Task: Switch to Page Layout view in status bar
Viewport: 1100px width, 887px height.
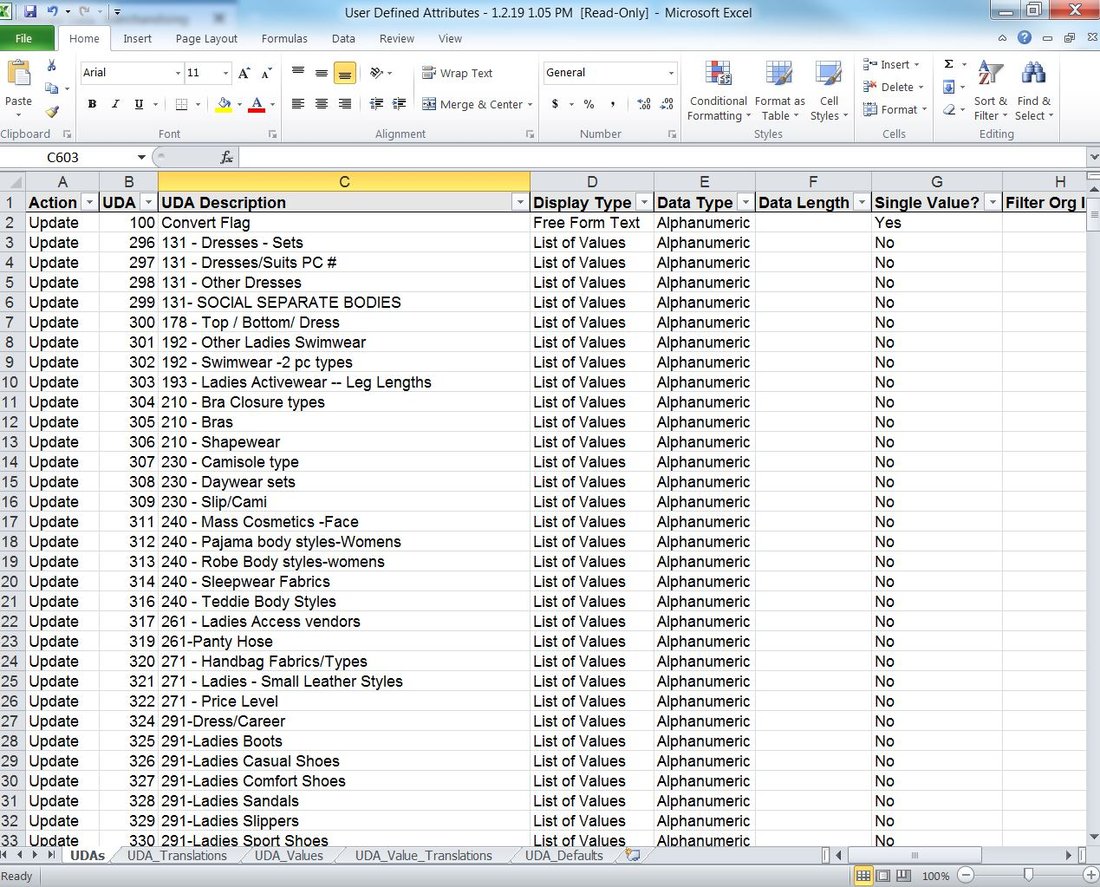Action: click(x=883, y=875)
